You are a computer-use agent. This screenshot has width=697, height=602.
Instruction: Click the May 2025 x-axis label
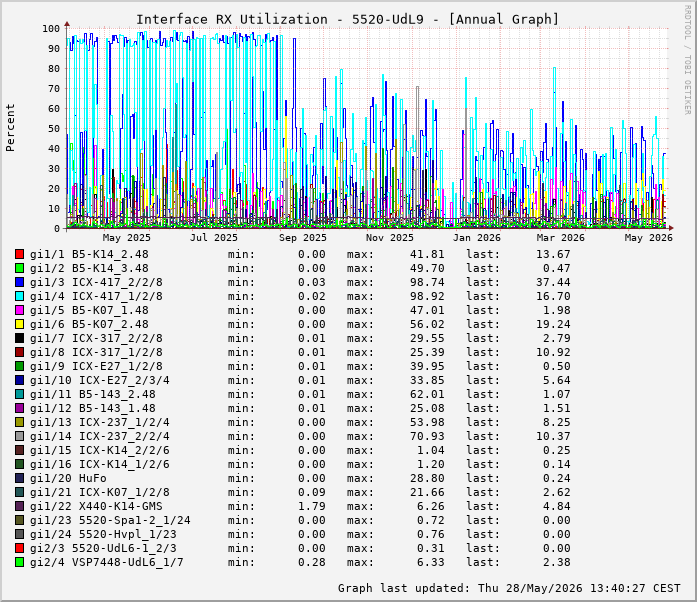pyautogui.click(x=127, y=237)
